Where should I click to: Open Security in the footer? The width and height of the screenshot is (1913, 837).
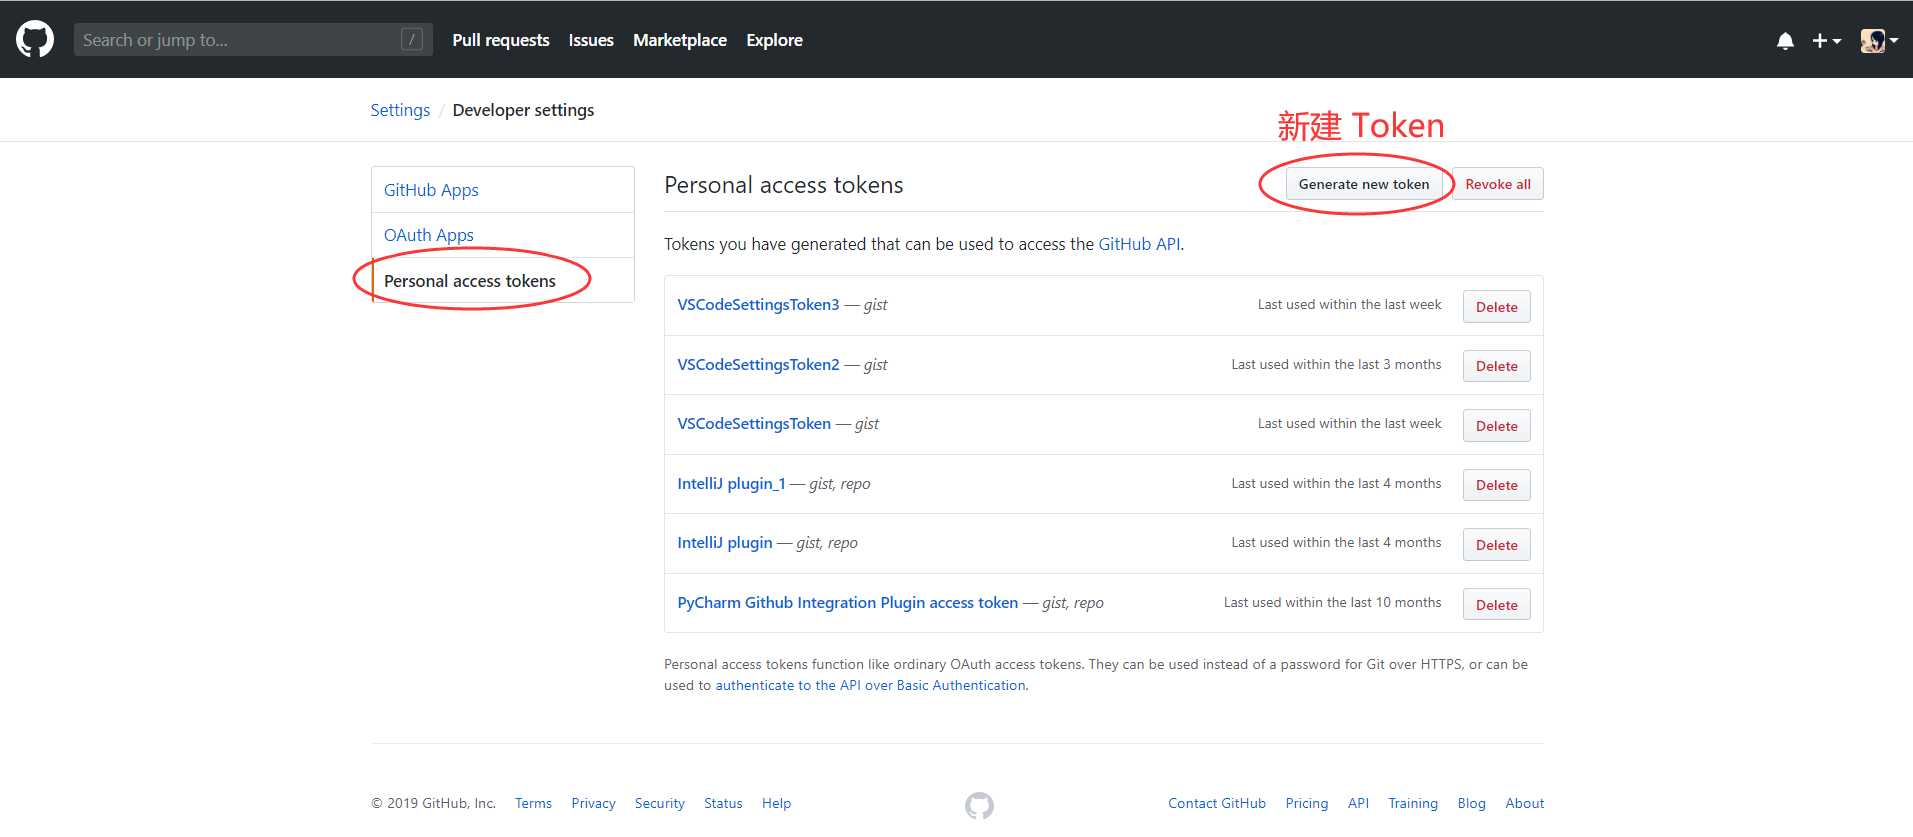660,803
